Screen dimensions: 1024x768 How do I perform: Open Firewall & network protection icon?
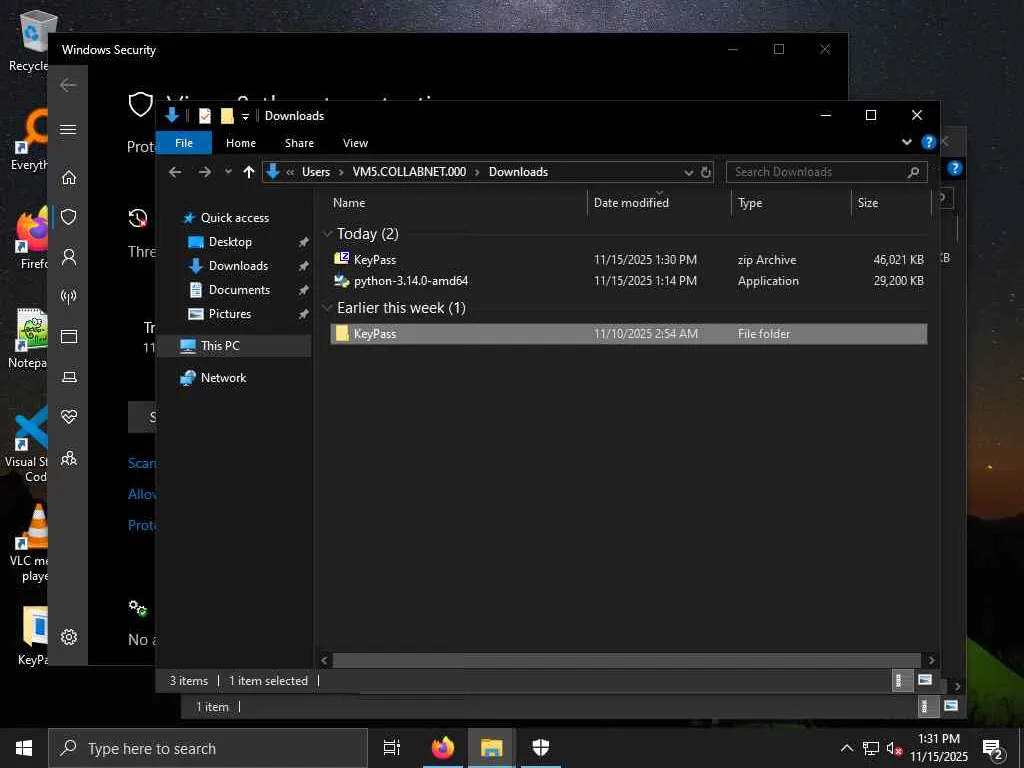[69, 297]
